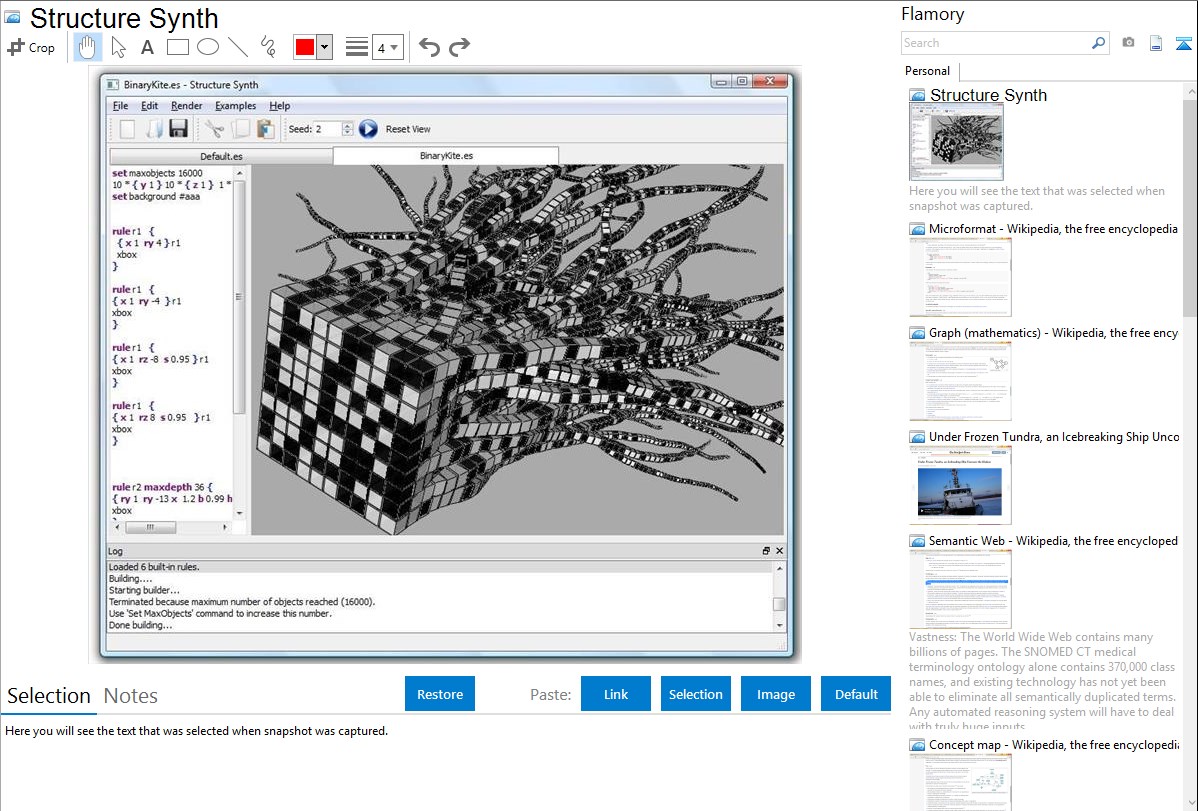The width and height of the screenshot is (1198, 811).
Task: Click the New file toolbar icon
Action: 128,129
